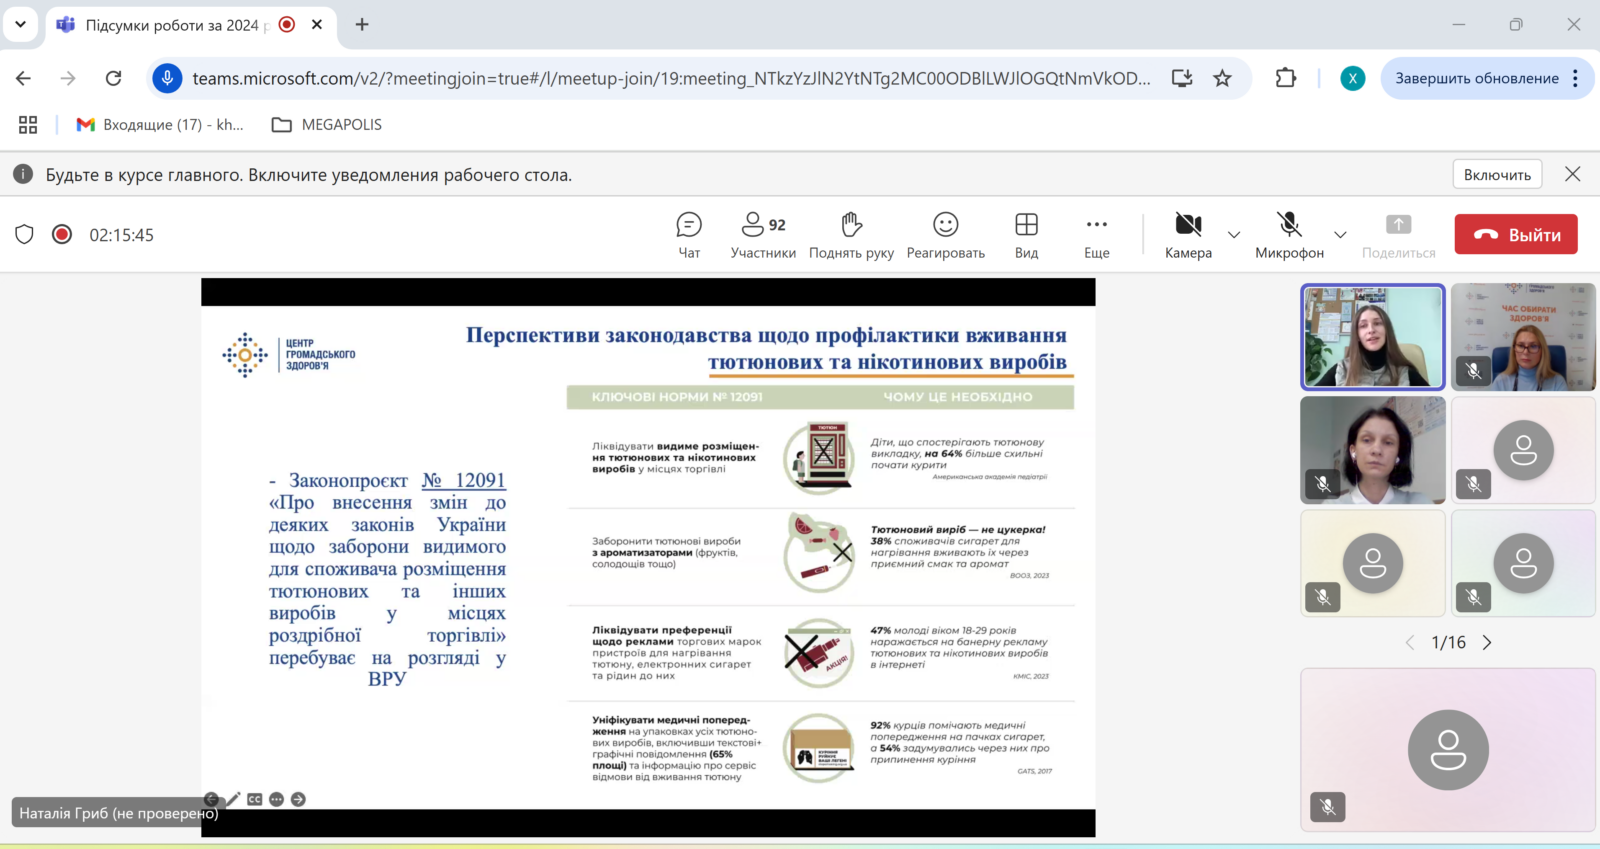
Task: Open the View layout options
Action: tap(1026, 235)
